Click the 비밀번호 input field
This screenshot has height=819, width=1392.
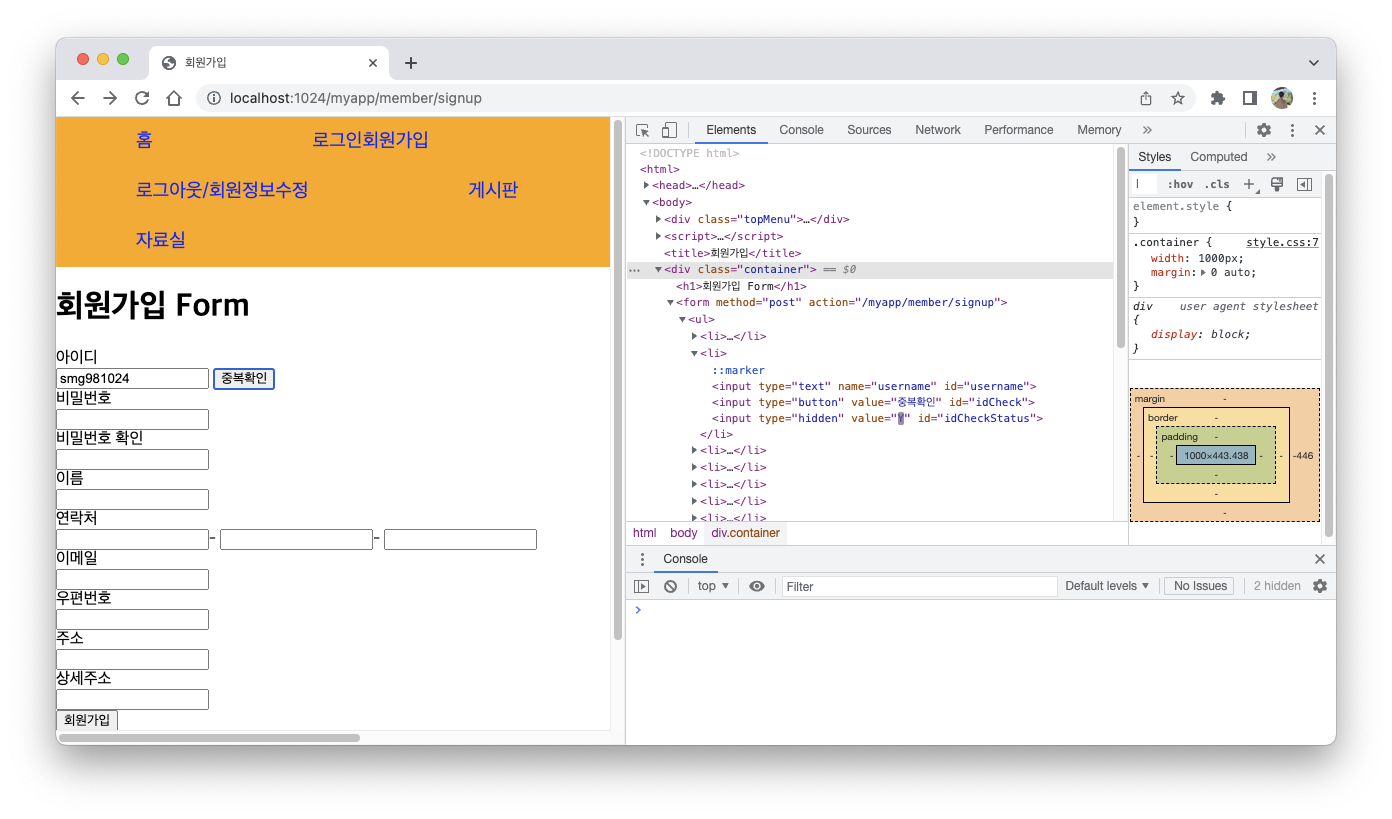132,419
